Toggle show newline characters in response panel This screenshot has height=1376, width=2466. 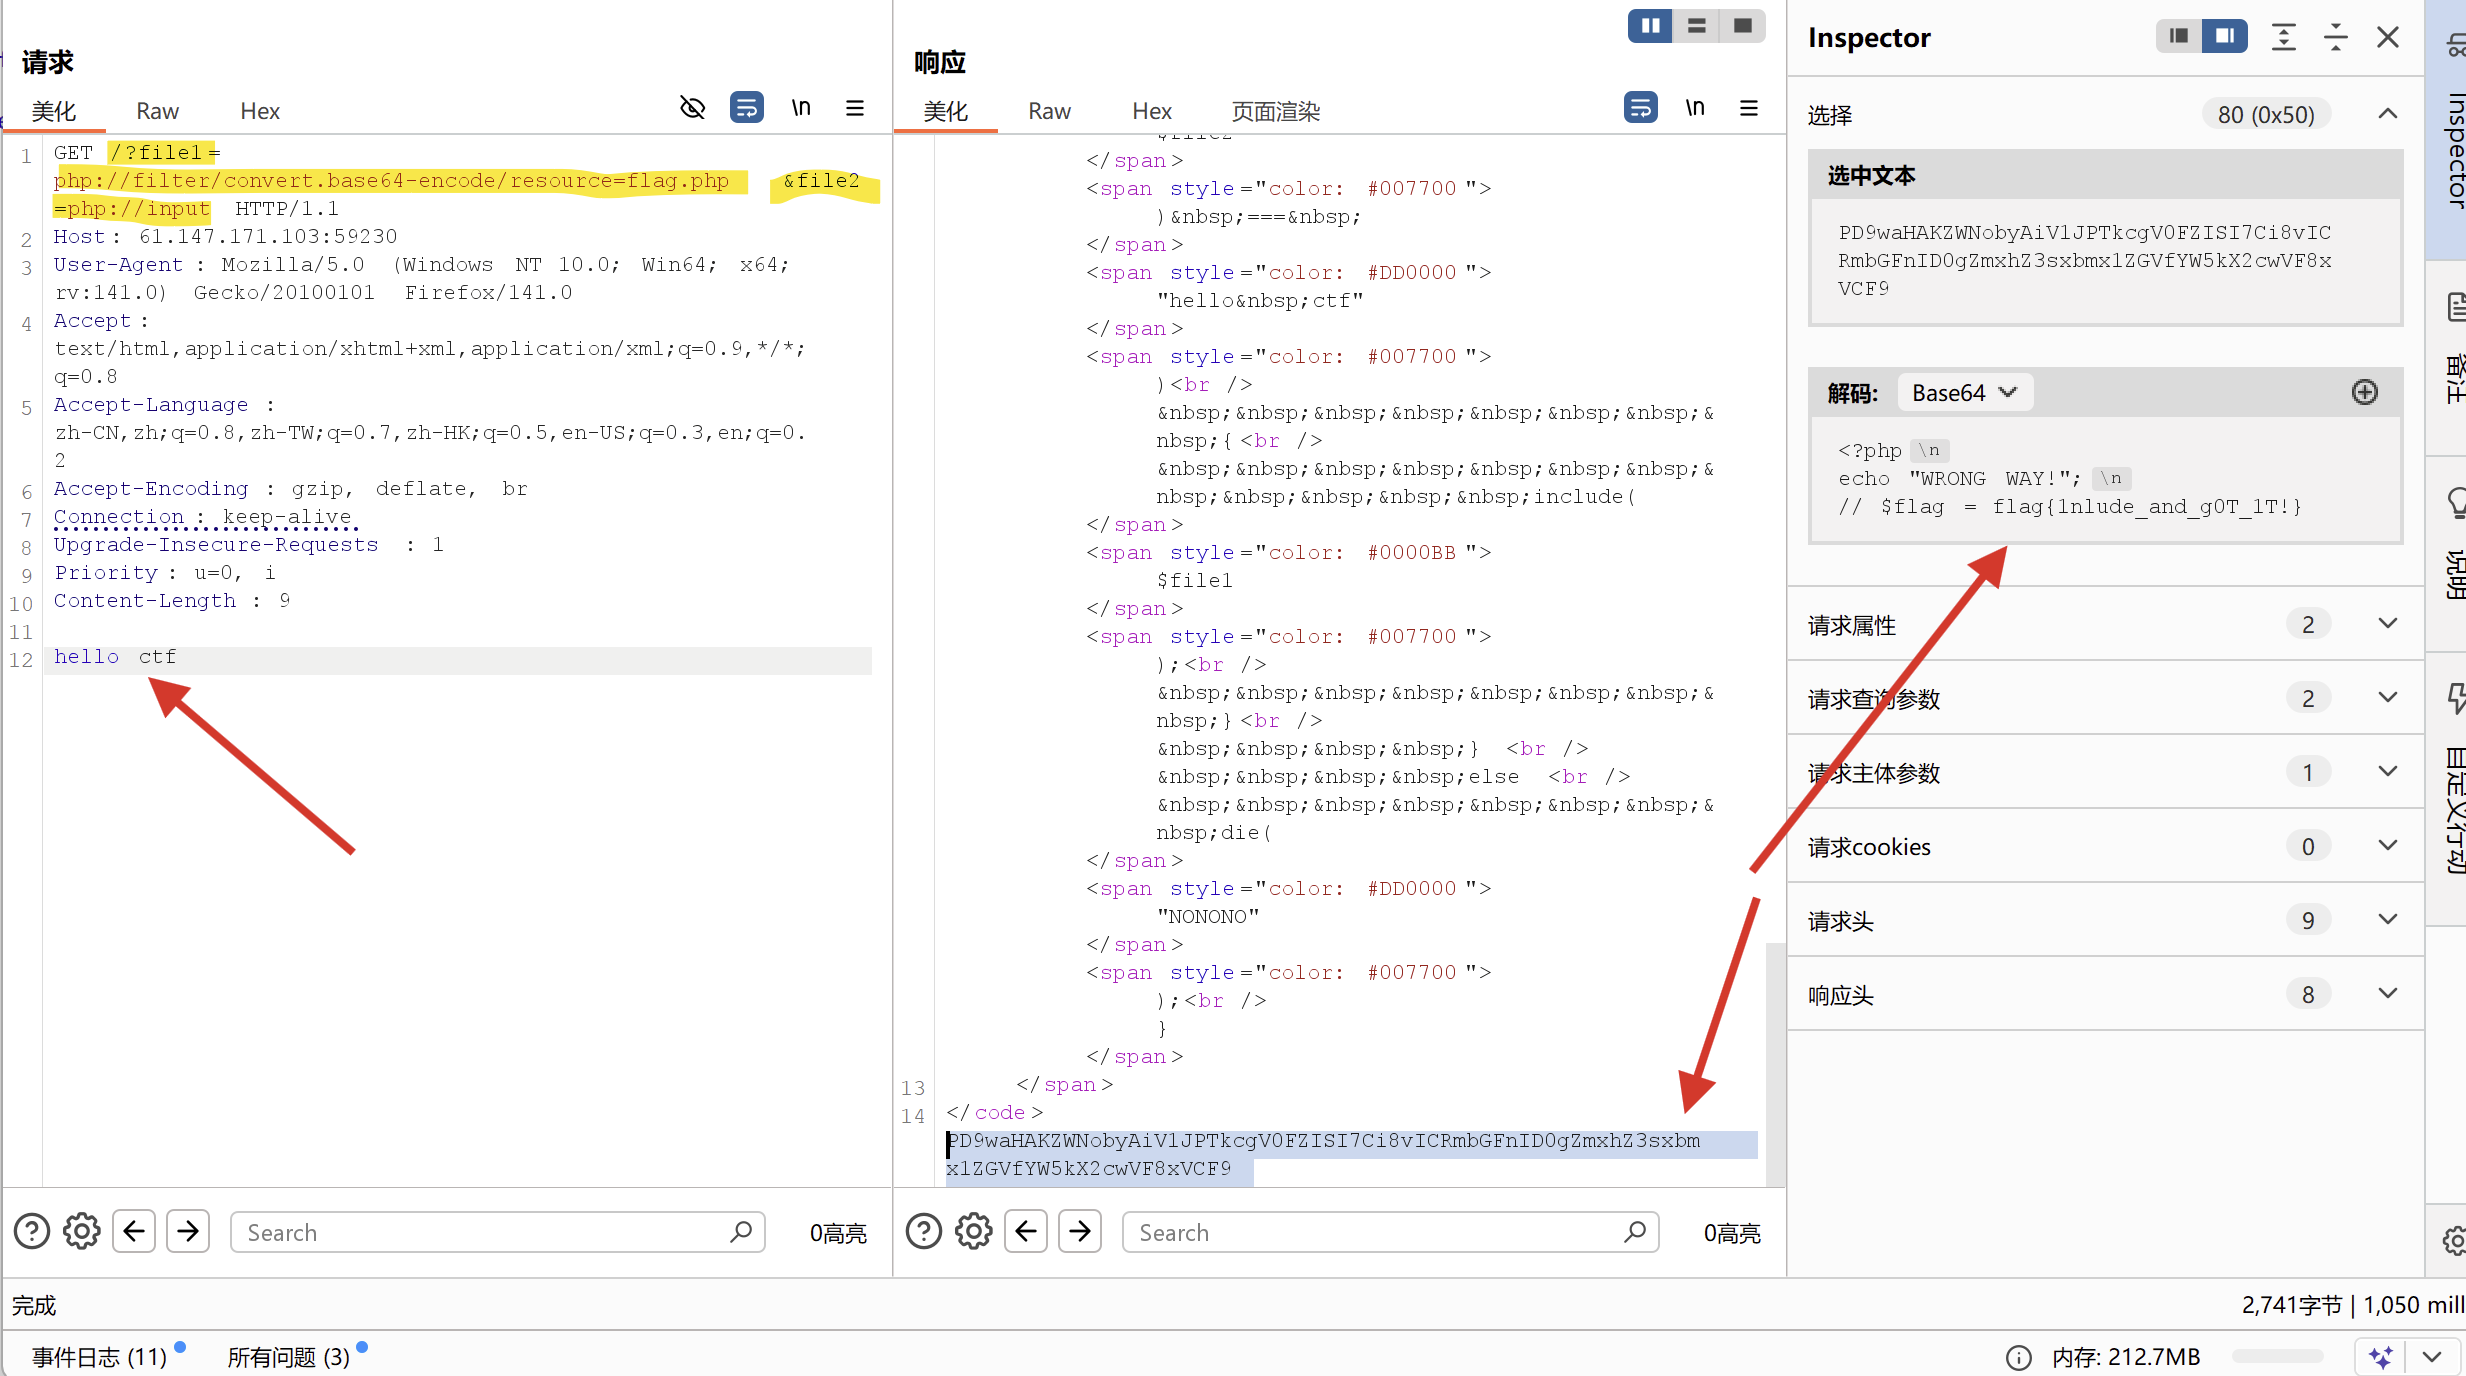[1694, 108]
